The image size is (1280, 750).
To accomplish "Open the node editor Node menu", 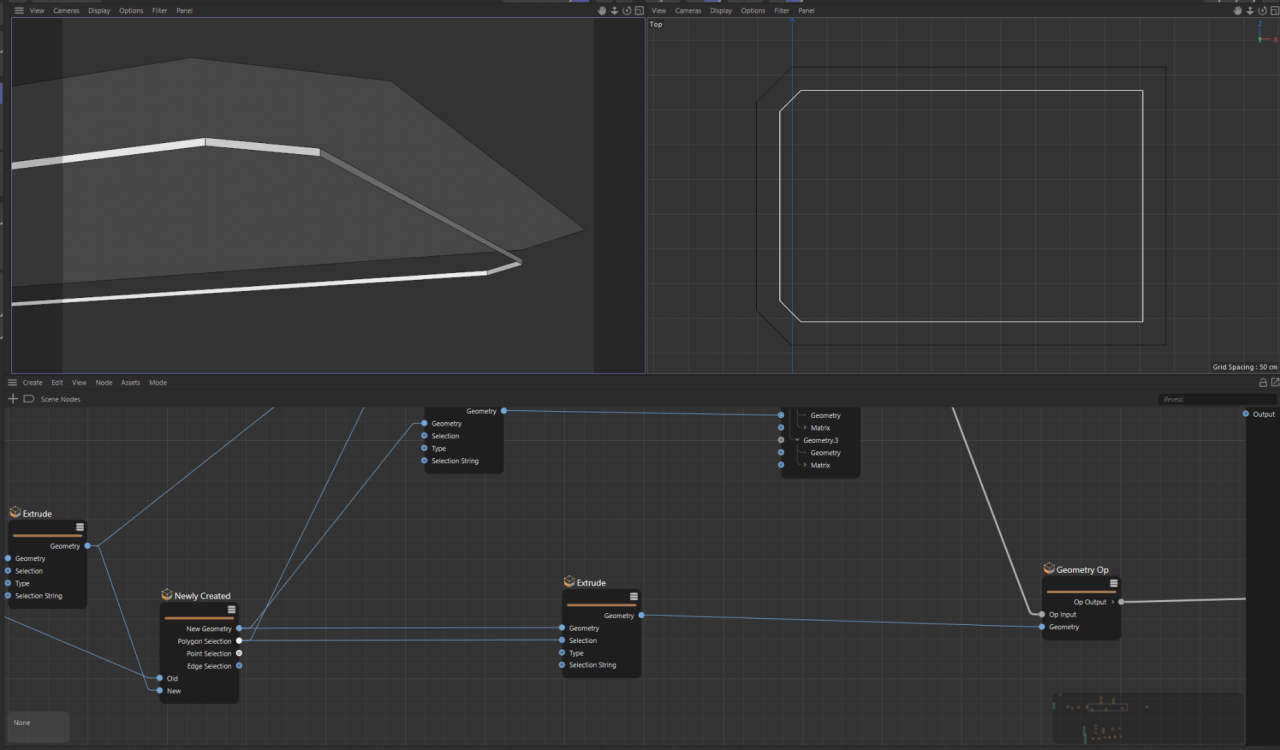I will (104, 382).
